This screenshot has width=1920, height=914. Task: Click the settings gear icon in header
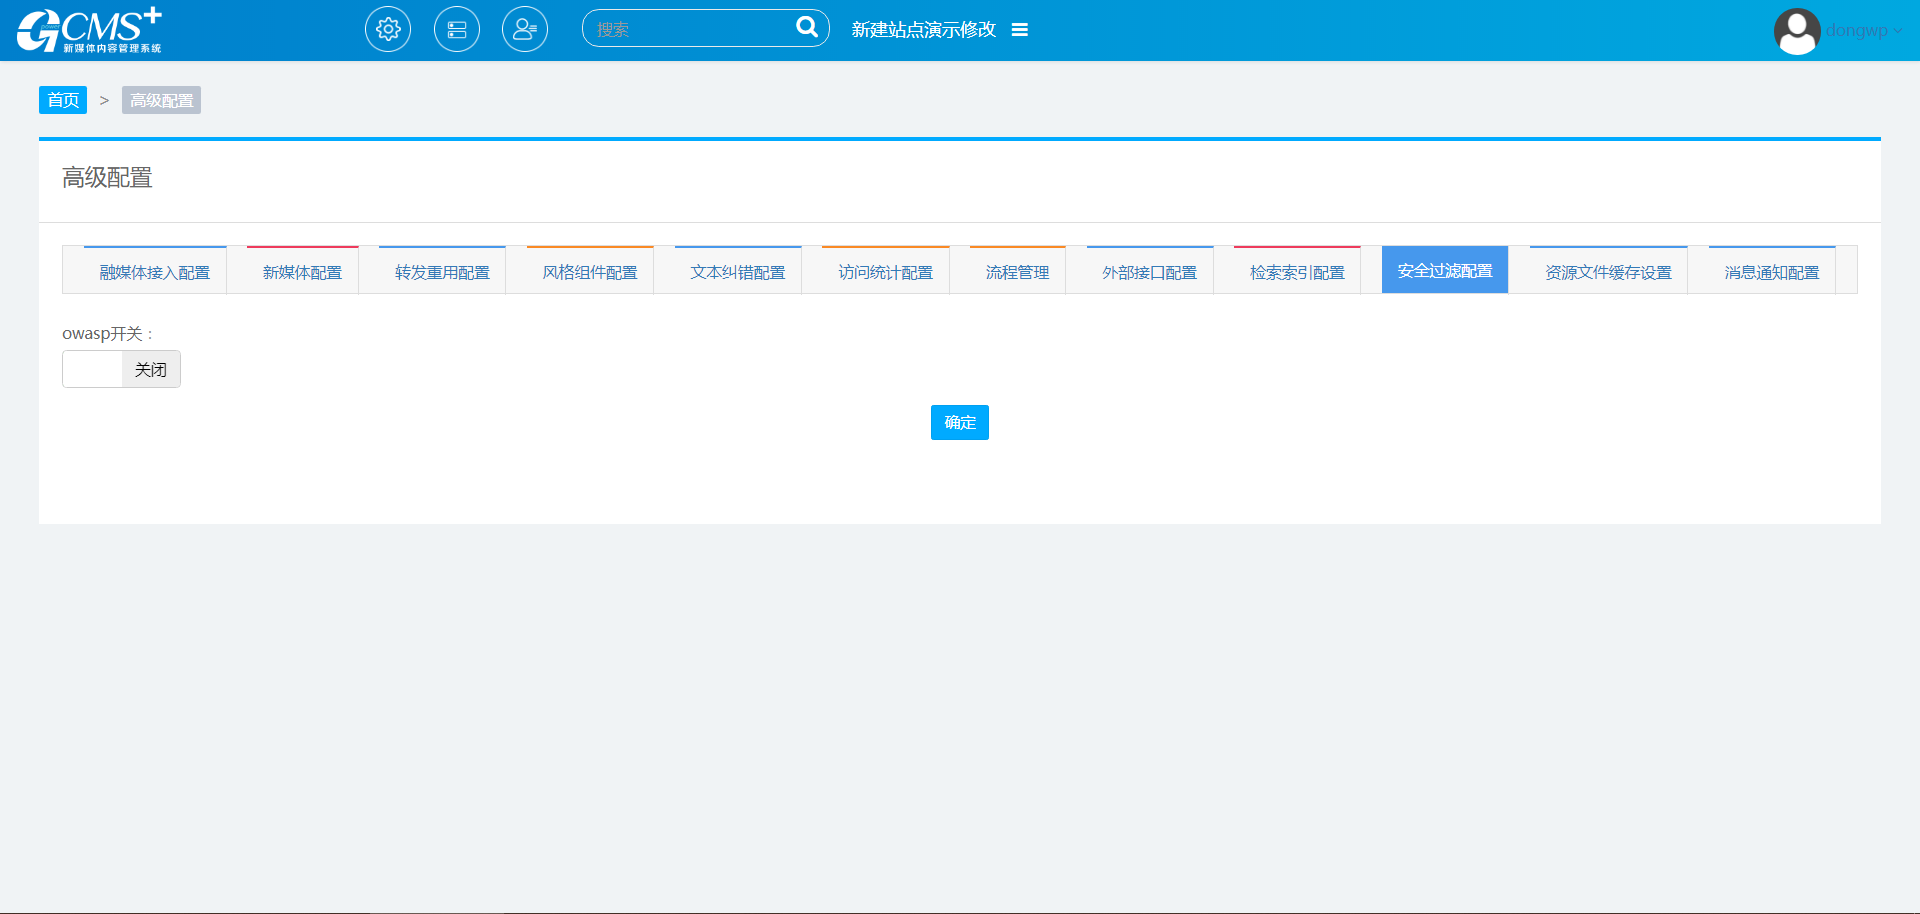coord(388,30)
